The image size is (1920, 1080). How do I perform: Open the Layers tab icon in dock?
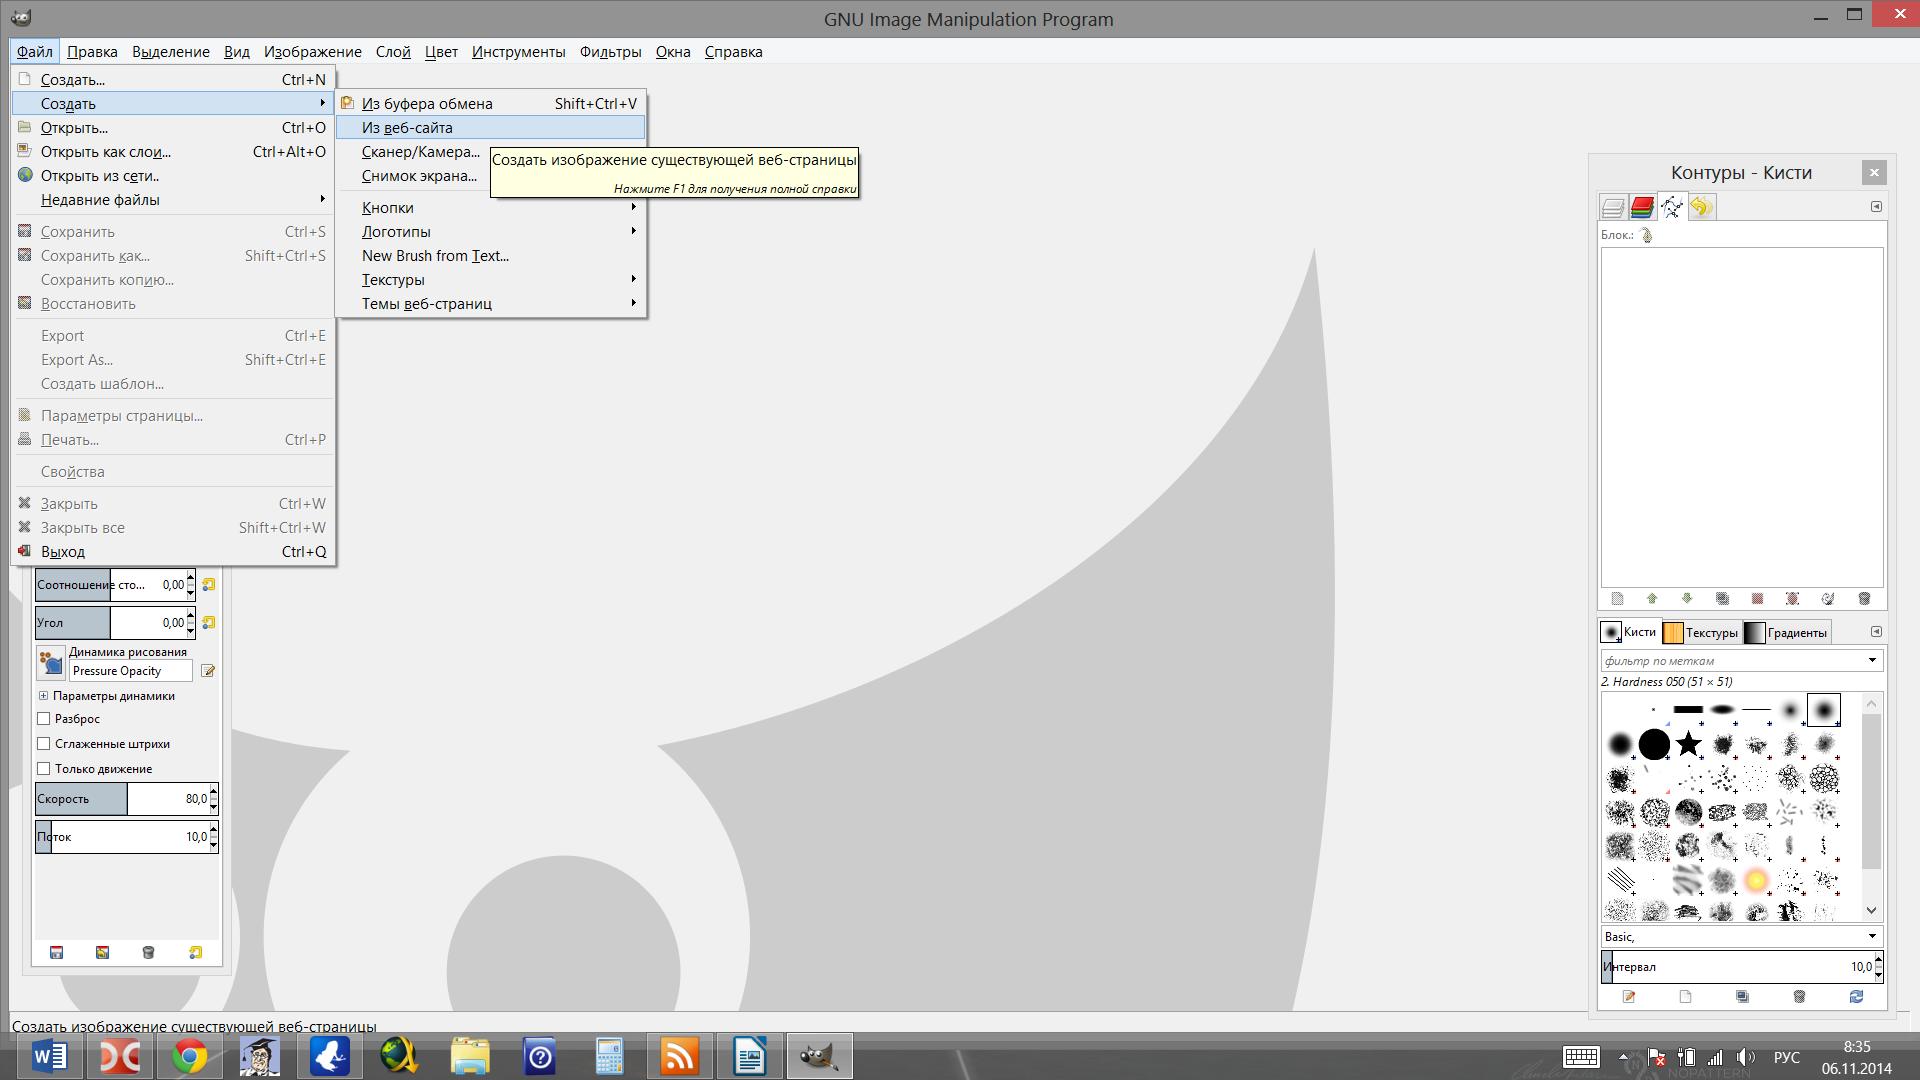pos(1612,207)
